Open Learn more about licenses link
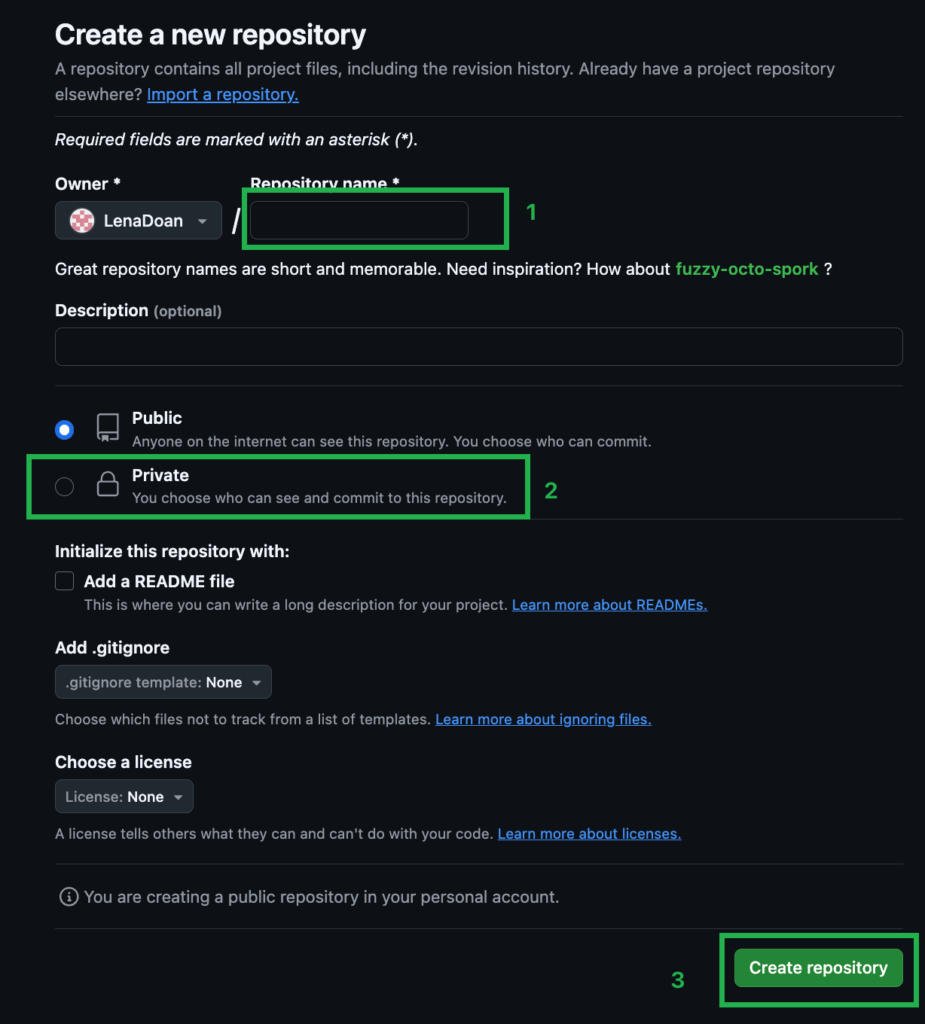925x1024 pixels. pos(589,833)
